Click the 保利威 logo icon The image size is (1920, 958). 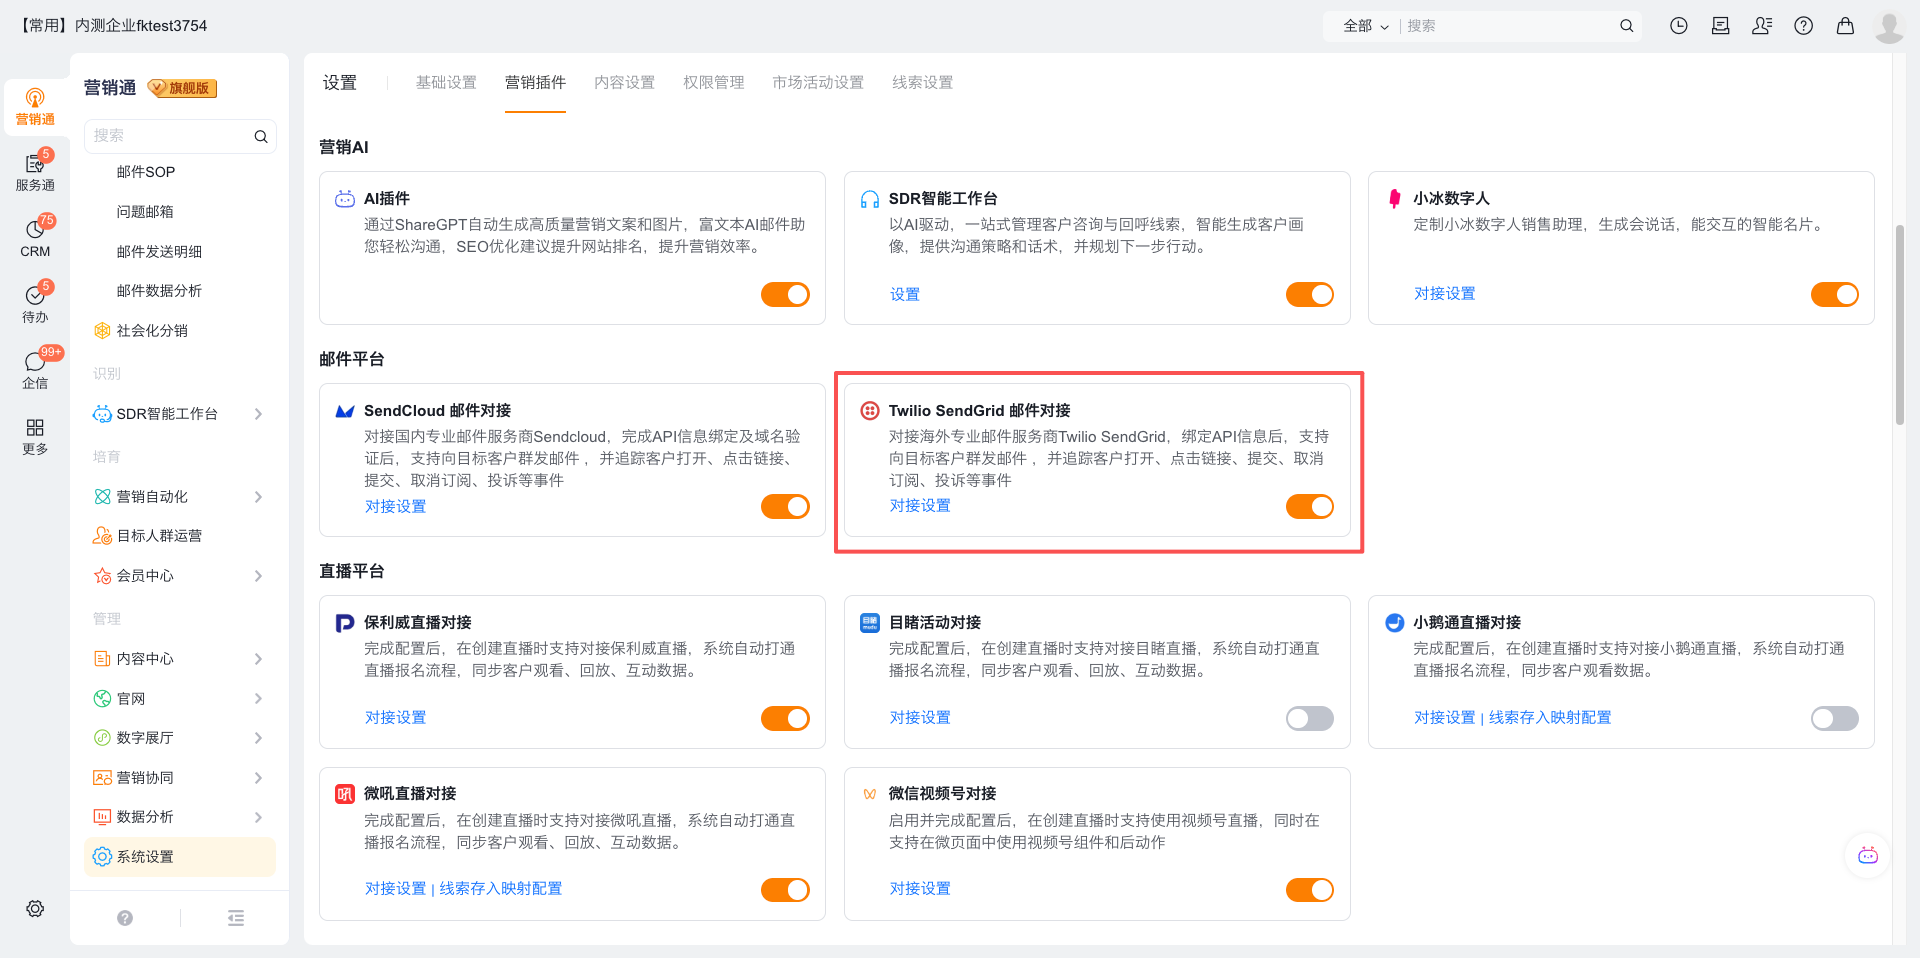(345, 623)
